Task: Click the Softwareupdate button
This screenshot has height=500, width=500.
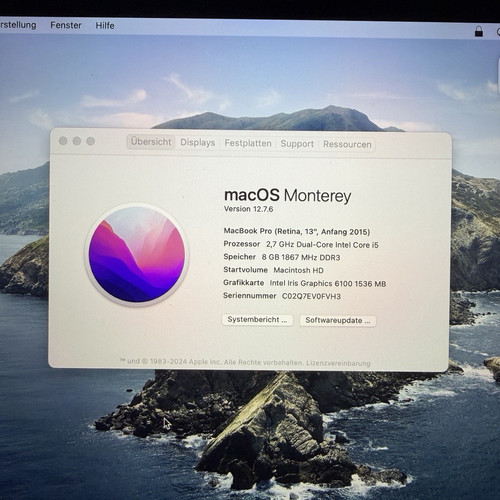Action: point(338,321)
